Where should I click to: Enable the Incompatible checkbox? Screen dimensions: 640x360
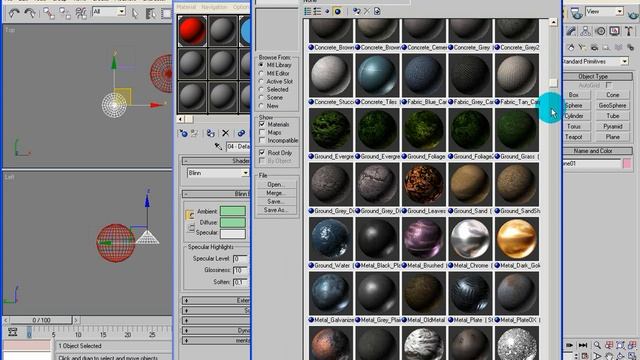tap(262, 140)
